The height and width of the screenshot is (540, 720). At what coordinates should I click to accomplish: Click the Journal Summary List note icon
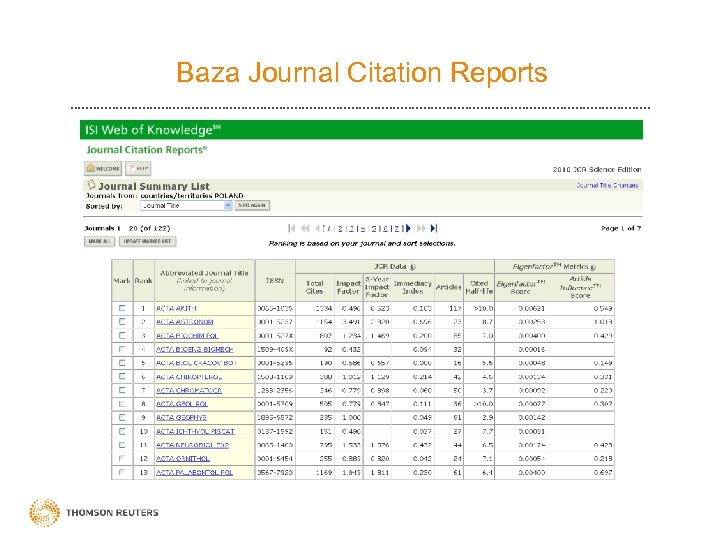pyautogui.click(x=91, y=185)
